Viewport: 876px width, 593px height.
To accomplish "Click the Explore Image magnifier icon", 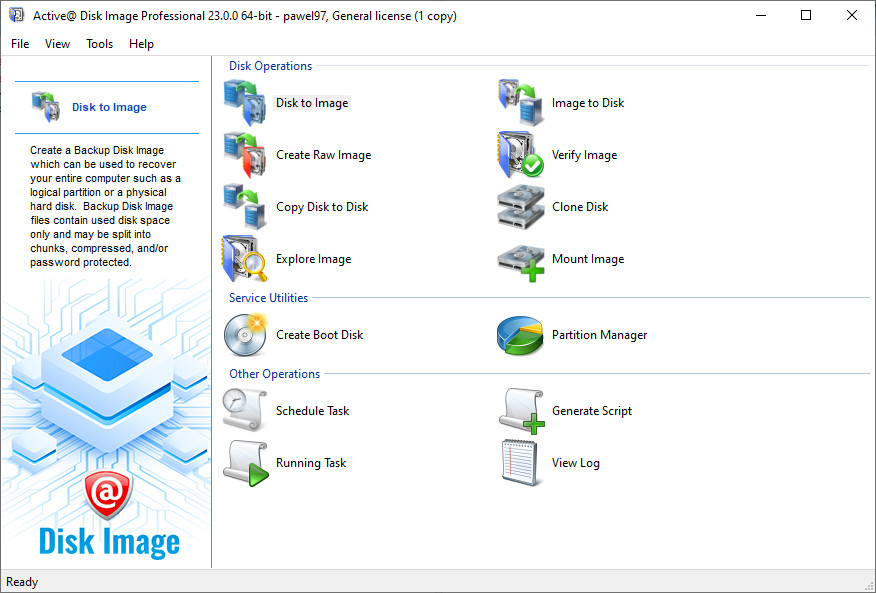I will coord(245,259).
